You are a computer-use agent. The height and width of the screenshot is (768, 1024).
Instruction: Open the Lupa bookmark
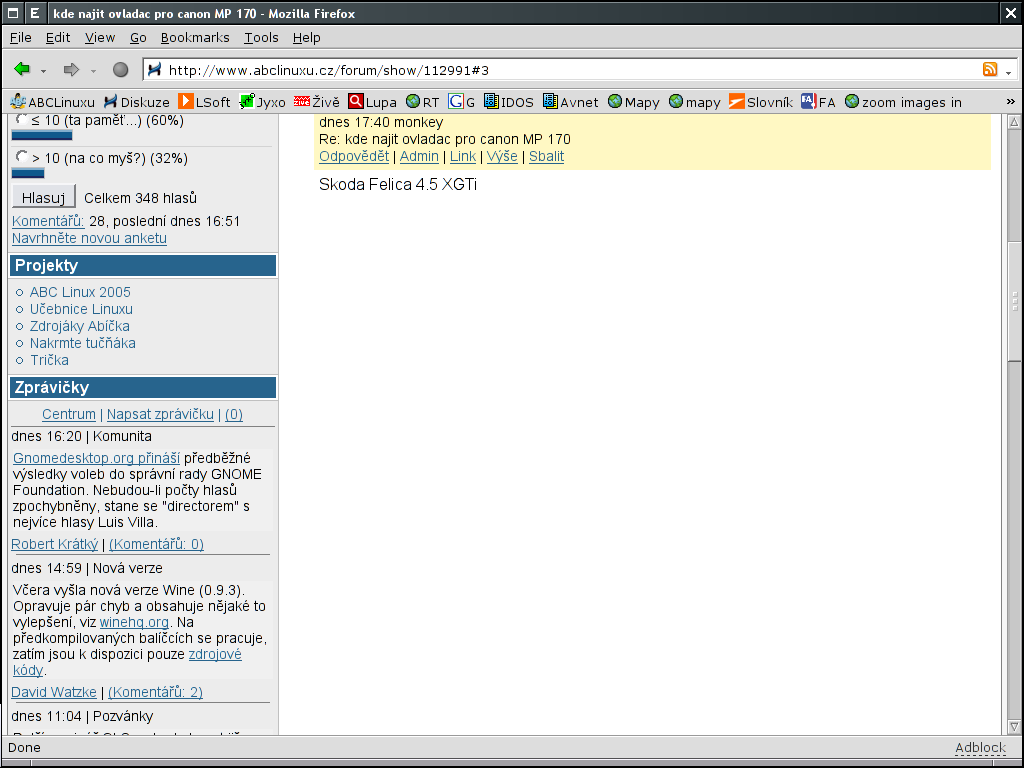pyautogui.click(x=372, y=102)
